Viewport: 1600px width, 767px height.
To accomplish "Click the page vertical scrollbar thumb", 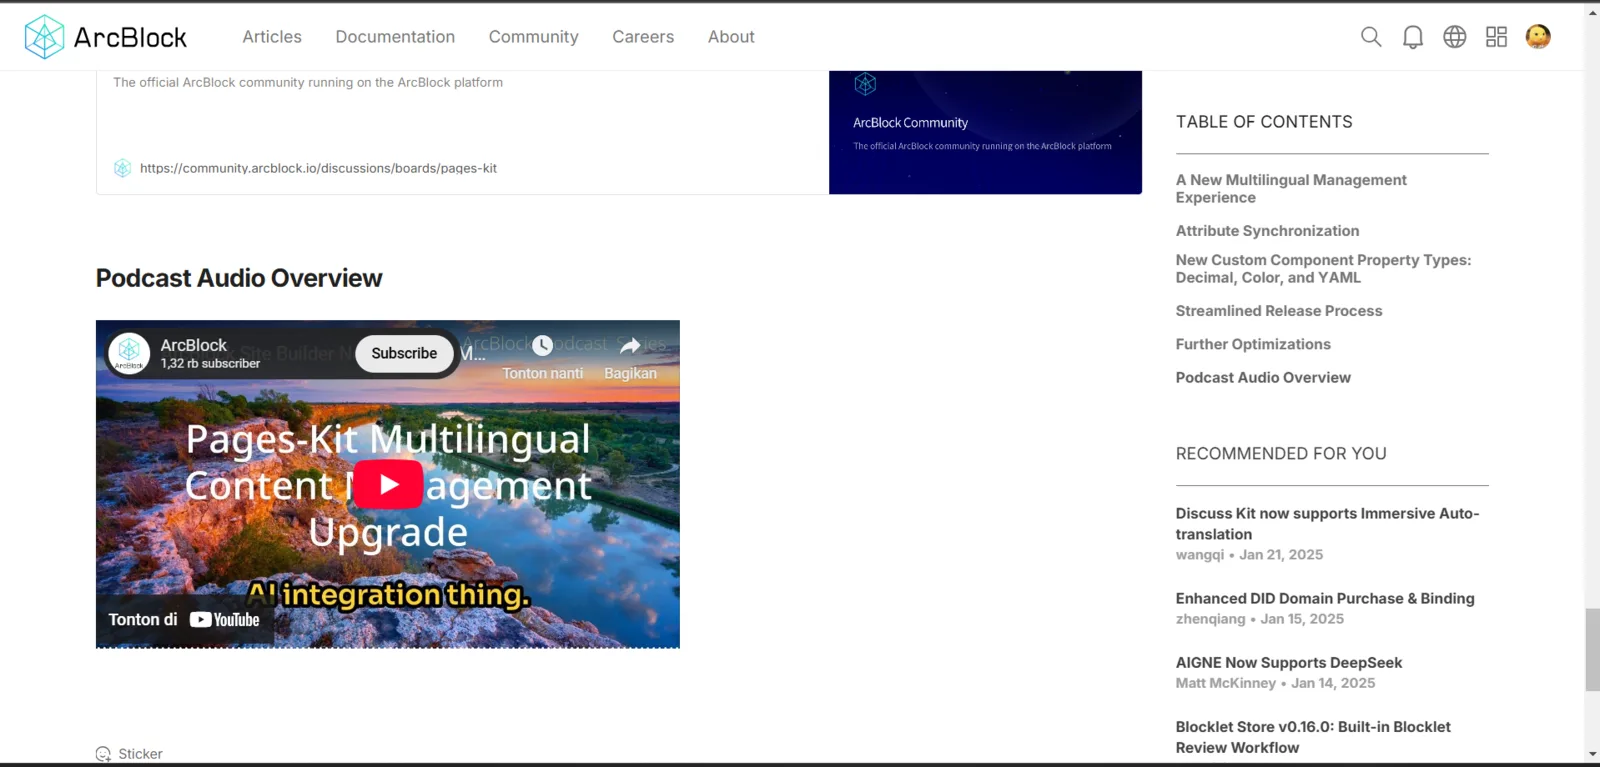I will (x=1592, y=649).
